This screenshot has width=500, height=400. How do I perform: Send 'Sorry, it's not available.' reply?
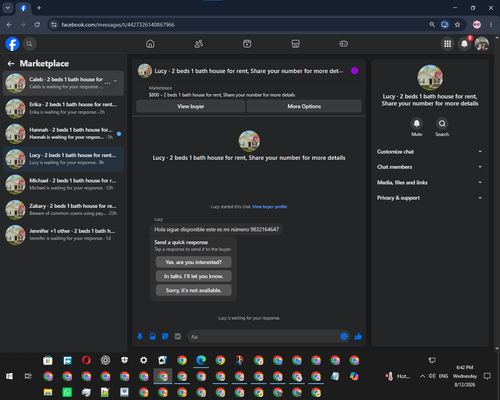(x=194, y=290)
